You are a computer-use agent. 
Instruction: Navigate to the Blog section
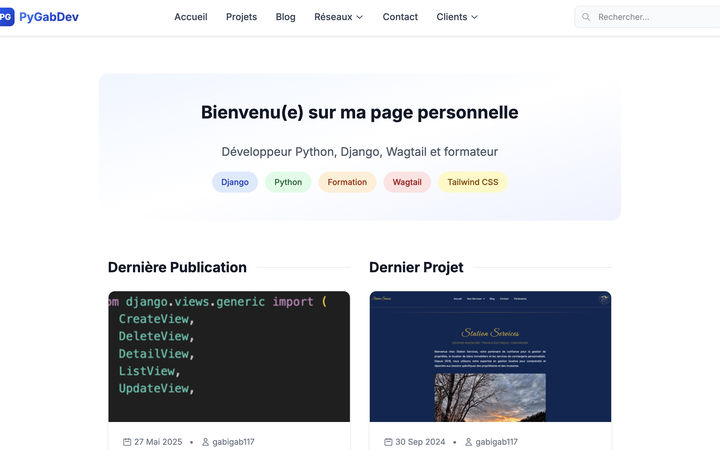point(286,17)
